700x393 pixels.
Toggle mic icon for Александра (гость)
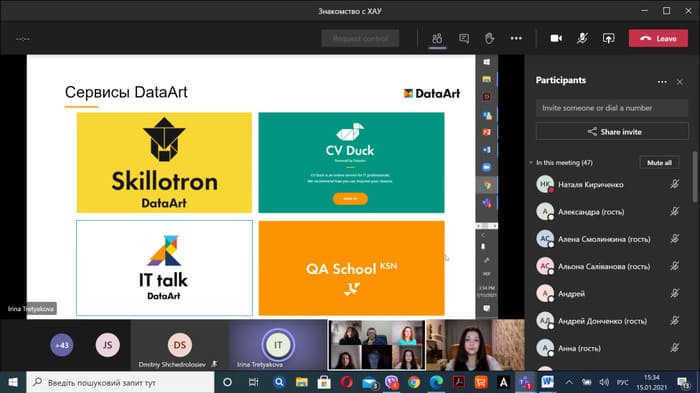pos(675,211)
